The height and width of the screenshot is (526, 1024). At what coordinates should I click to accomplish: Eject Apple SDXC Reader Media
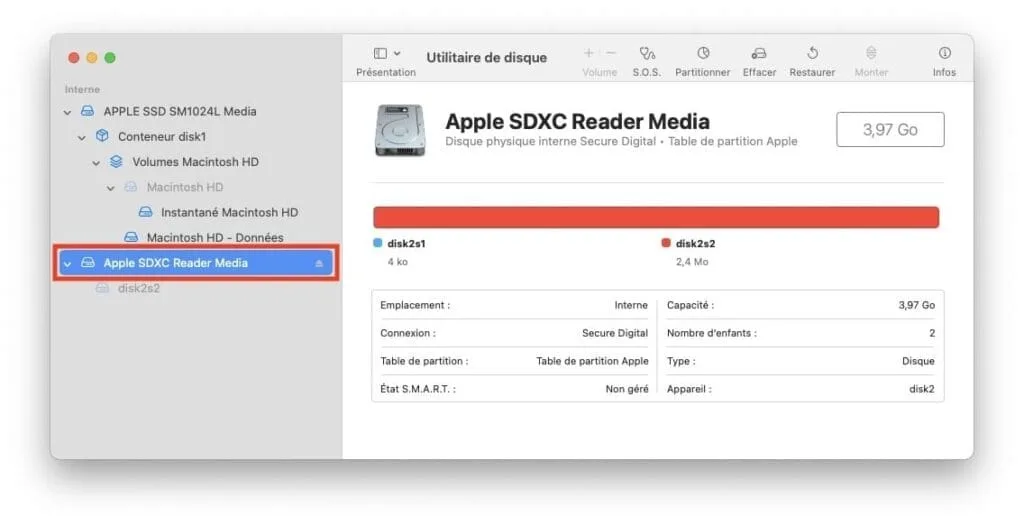(319, 263)
